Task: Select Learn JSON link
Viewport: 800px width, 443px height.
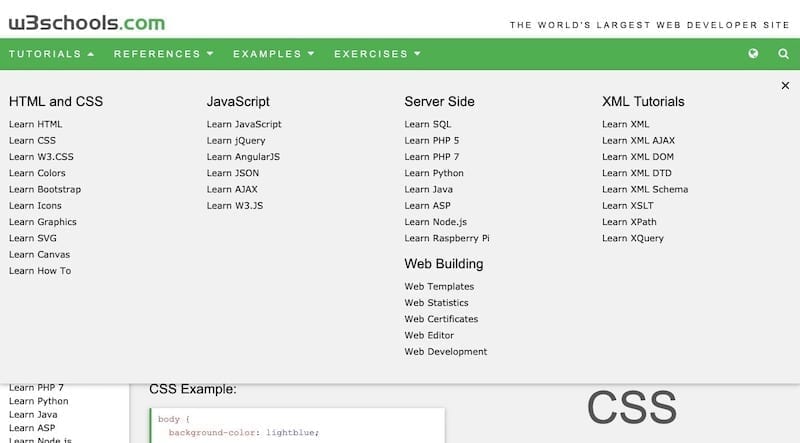Action: coord(233,173)
